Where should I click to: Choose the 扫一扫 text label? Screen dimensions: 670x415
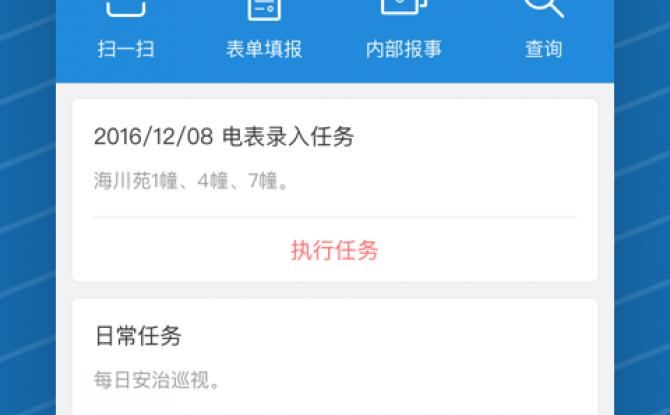click(126, 49)
